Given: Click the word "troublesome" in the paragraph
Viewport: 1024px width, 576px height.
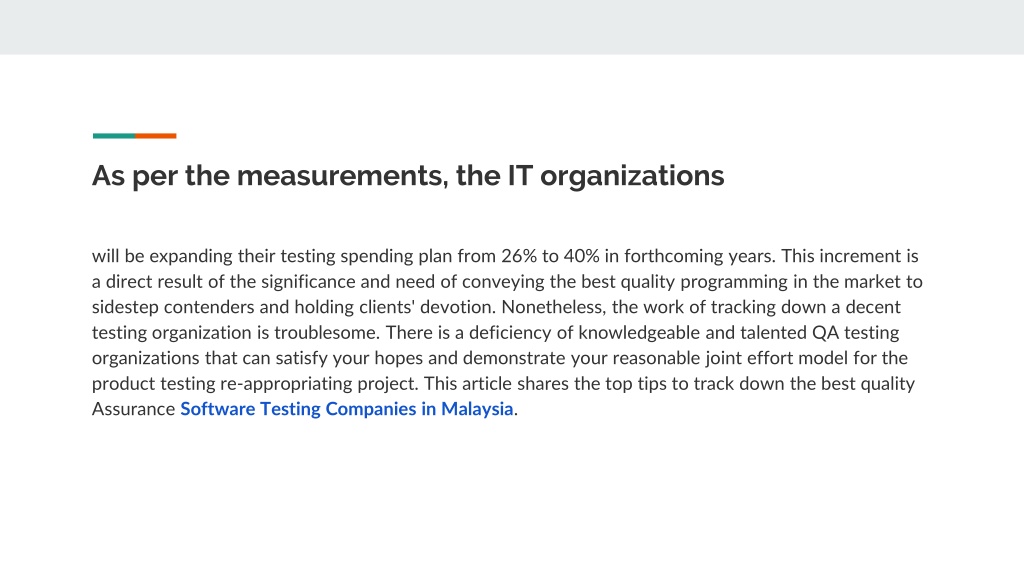Looking at the screenshot, I should coord(326,332).
